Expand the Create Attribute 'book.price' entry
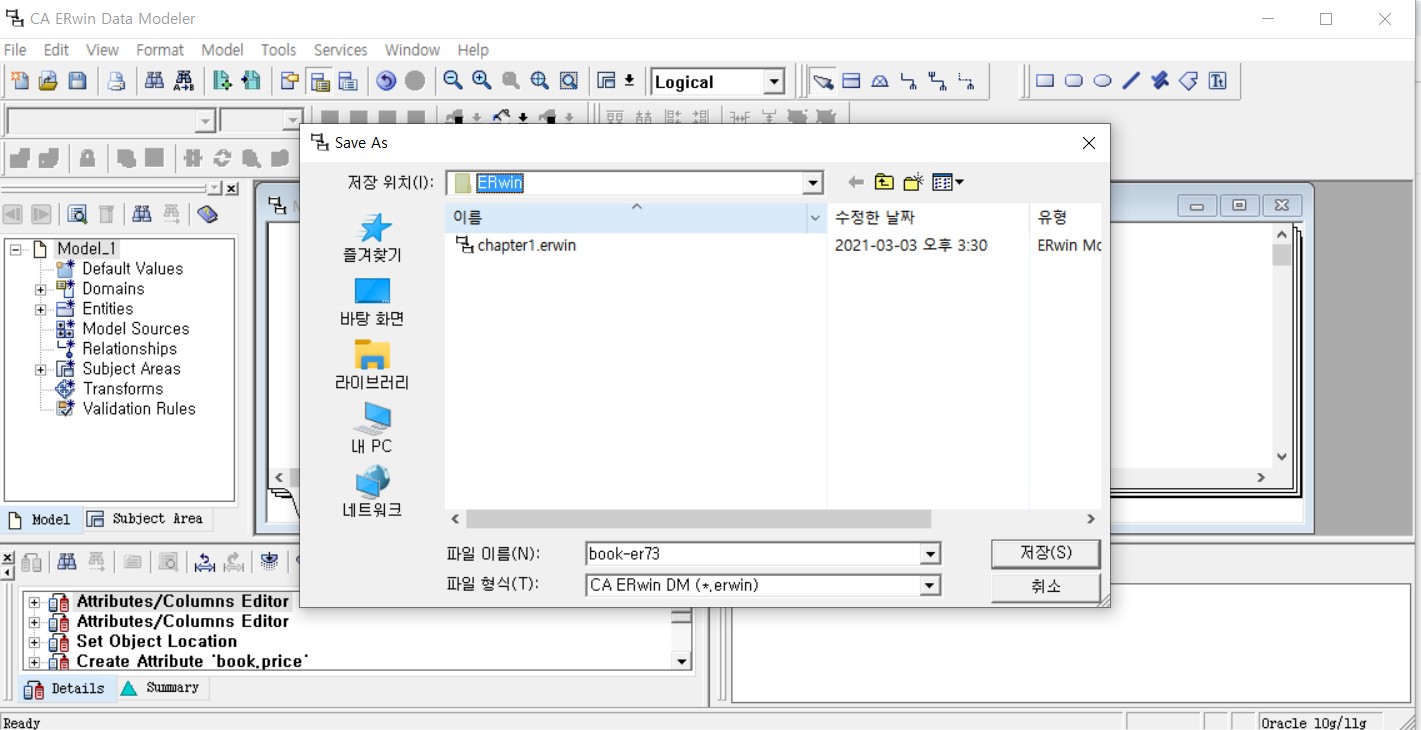Screen dimensions: 1421x730 (x=34, y=662)
